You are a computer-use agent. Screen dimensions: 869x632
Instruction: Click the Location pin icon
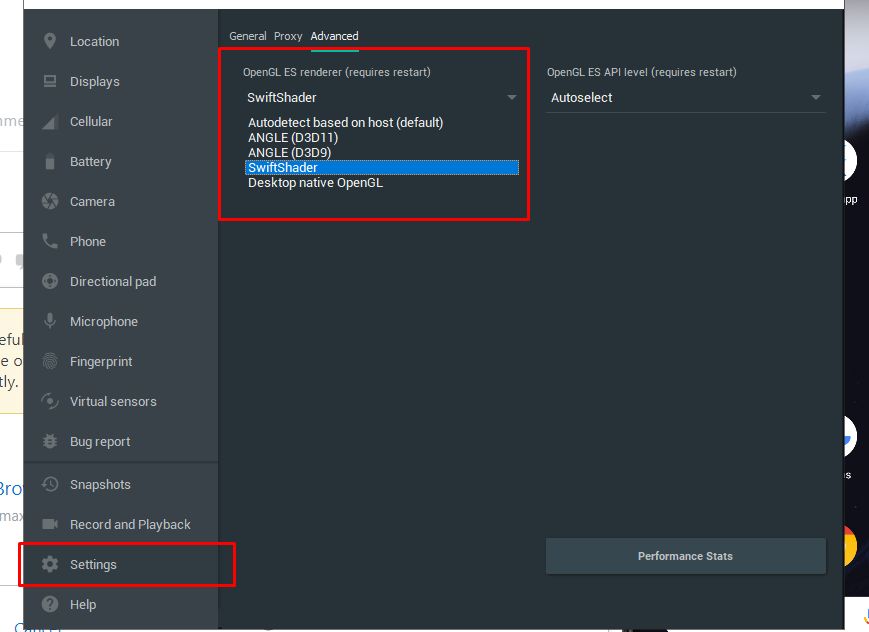[50, 41]
